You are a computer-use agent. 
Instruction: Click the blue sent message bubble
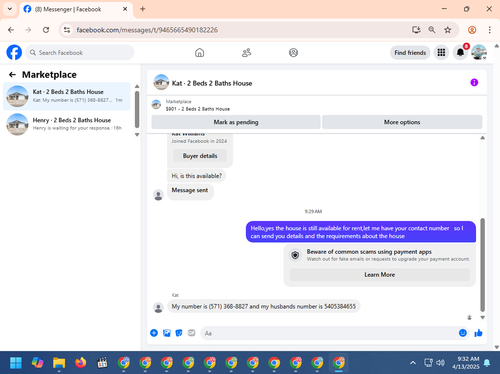pyautogui.click(x=361, y=232)
